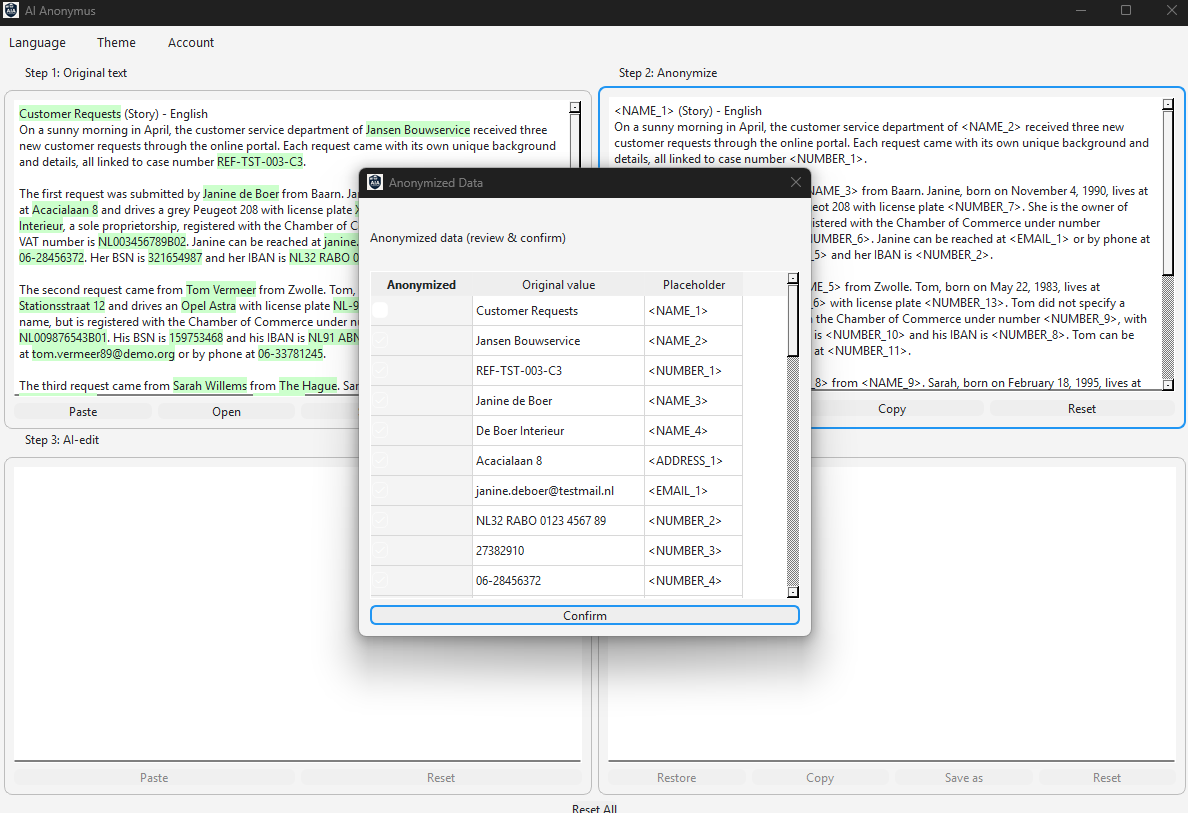The image size is (1188, 813).
Task: Click the Anonymized Data dialog icon
Action: point(374,182)
